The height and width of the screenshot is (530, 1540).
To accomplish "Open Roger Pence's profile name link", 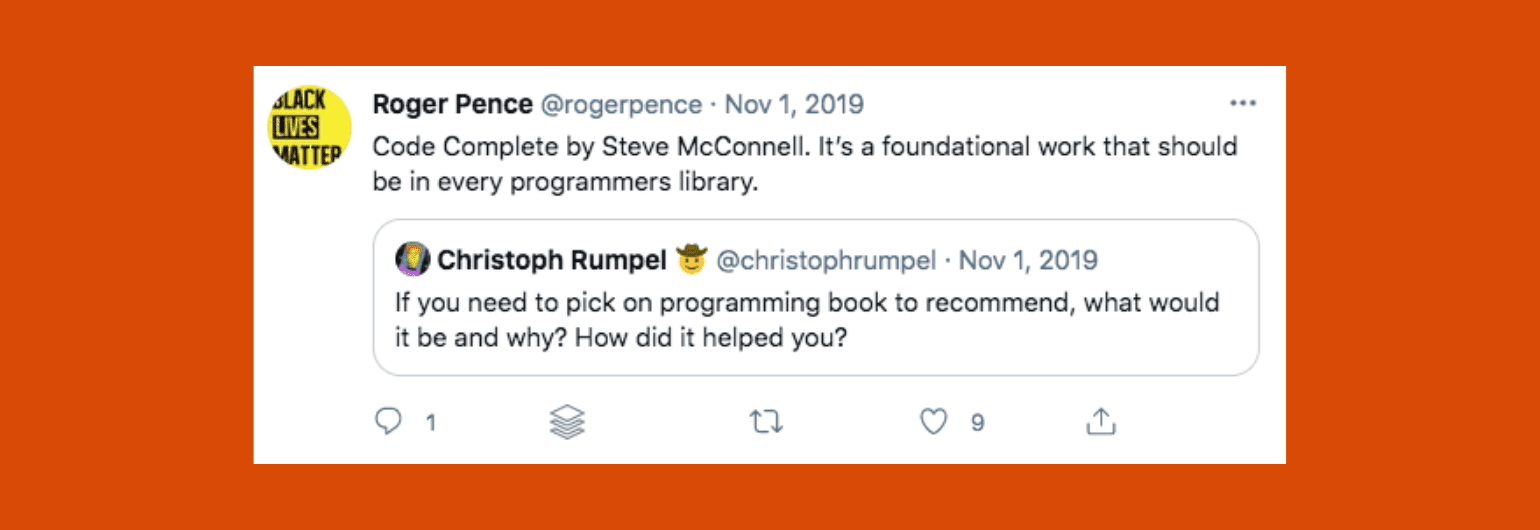I will click(451, 104).
